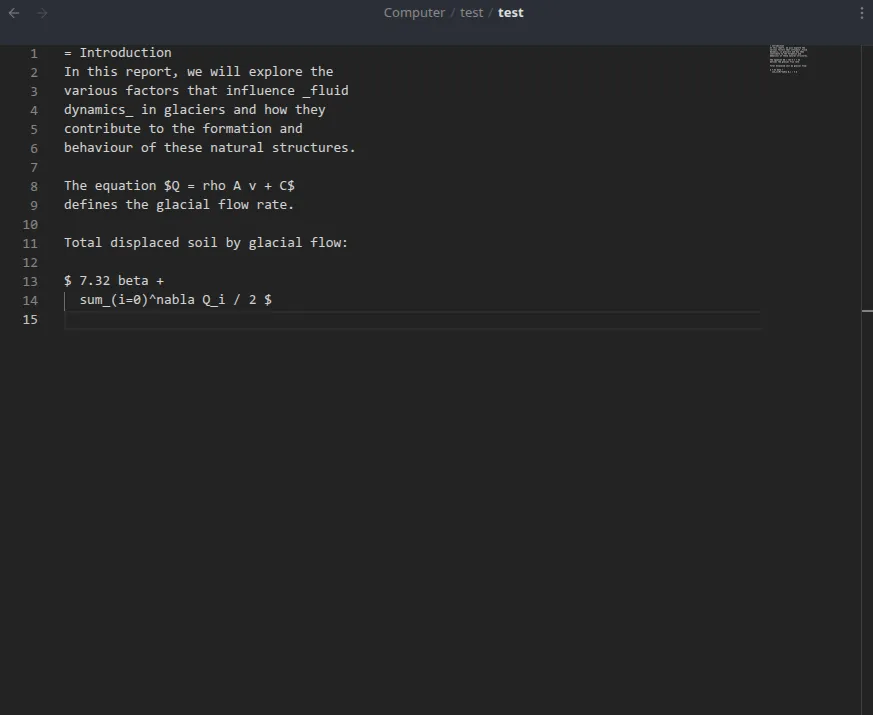
Task: Click line number 8 in the gutter
Action: click(x=34, y=185)
